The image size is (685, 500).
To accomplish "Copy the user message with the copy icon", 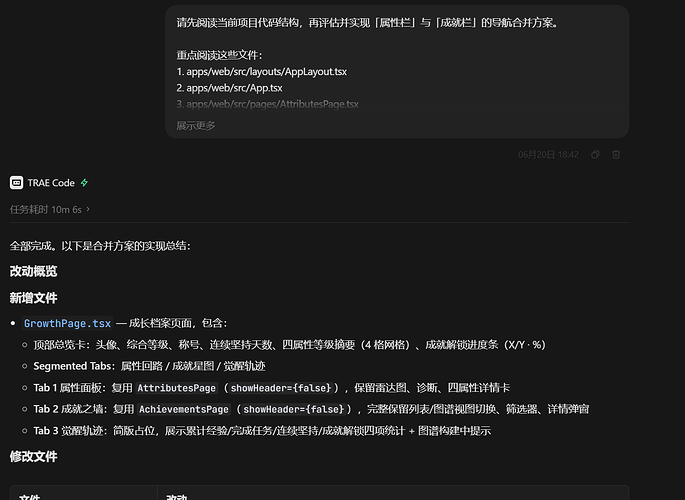I will pyautogui.click(x=595, y=155).
